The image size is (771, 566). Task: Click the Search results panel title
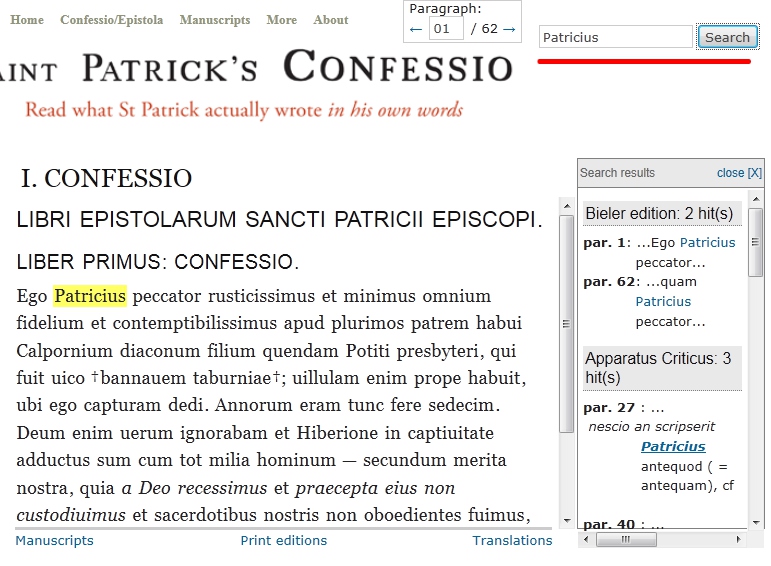[x=617, y=173]
